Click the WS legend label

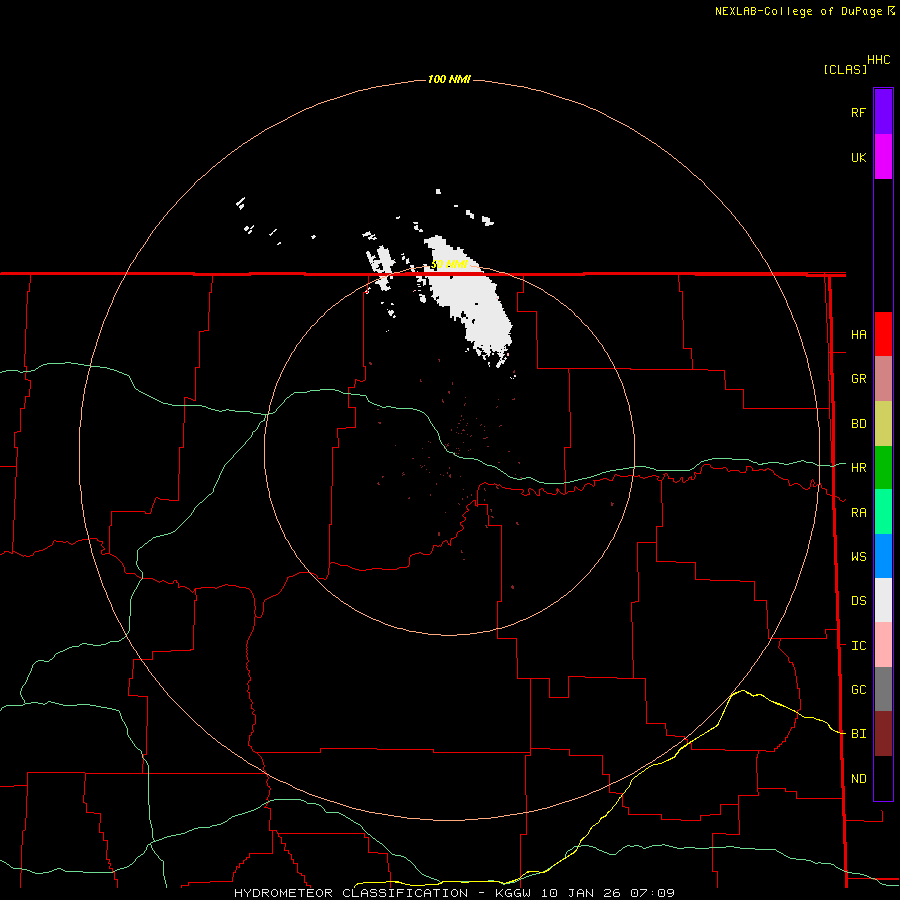(x=858, y=557)
